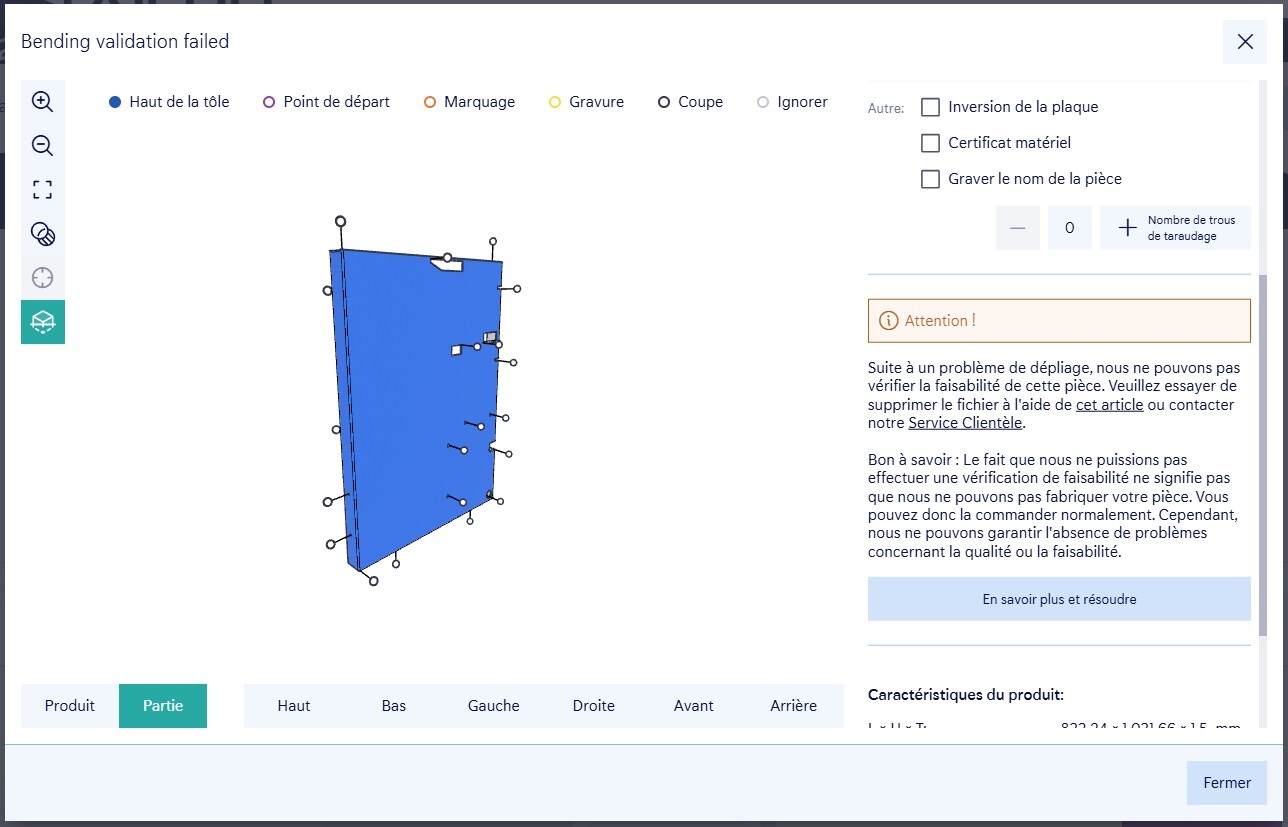Image resolution: width=1288 pixels, height=827 pixels.
Task: Check the Certificat matériel option
Action: click(x=930, y=143)
